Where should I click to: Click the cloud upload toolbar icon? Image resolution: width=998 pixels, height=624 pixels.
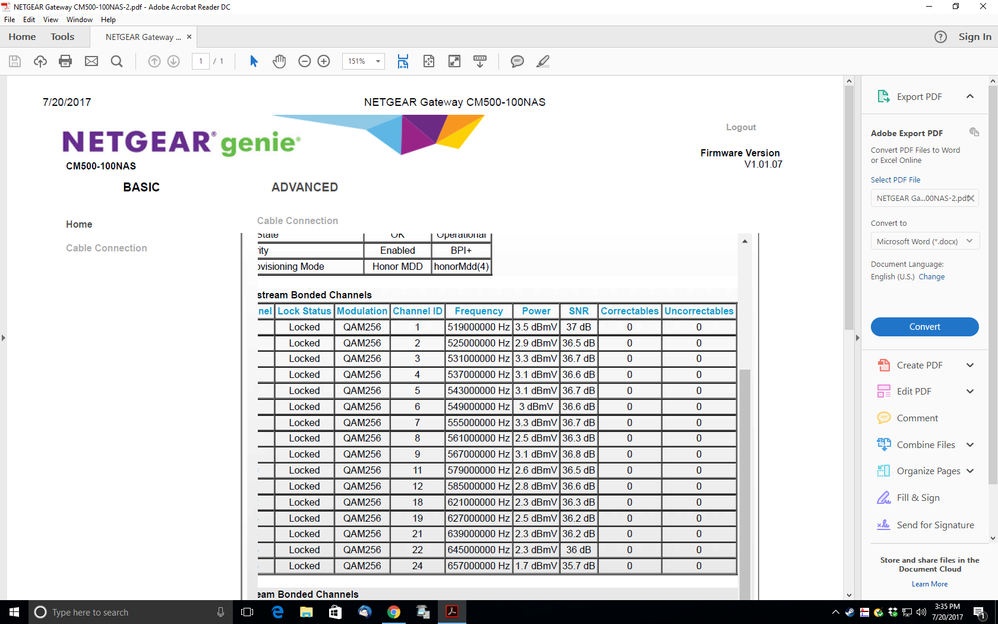[x=40, y=61]
